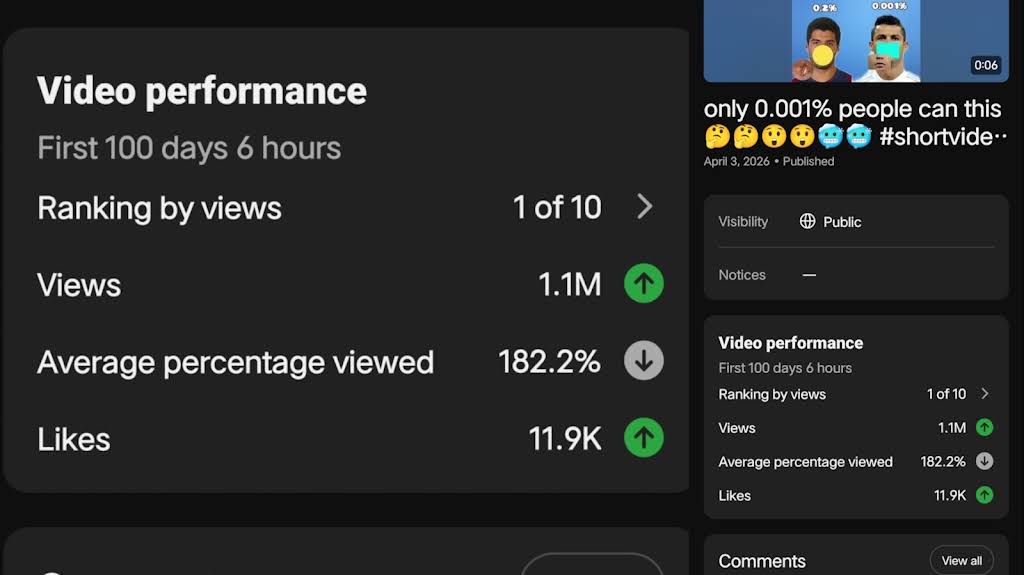Click green up arrow beside Likes 11.9K in large panel
1024x575 pixels.
coord(644,438)
